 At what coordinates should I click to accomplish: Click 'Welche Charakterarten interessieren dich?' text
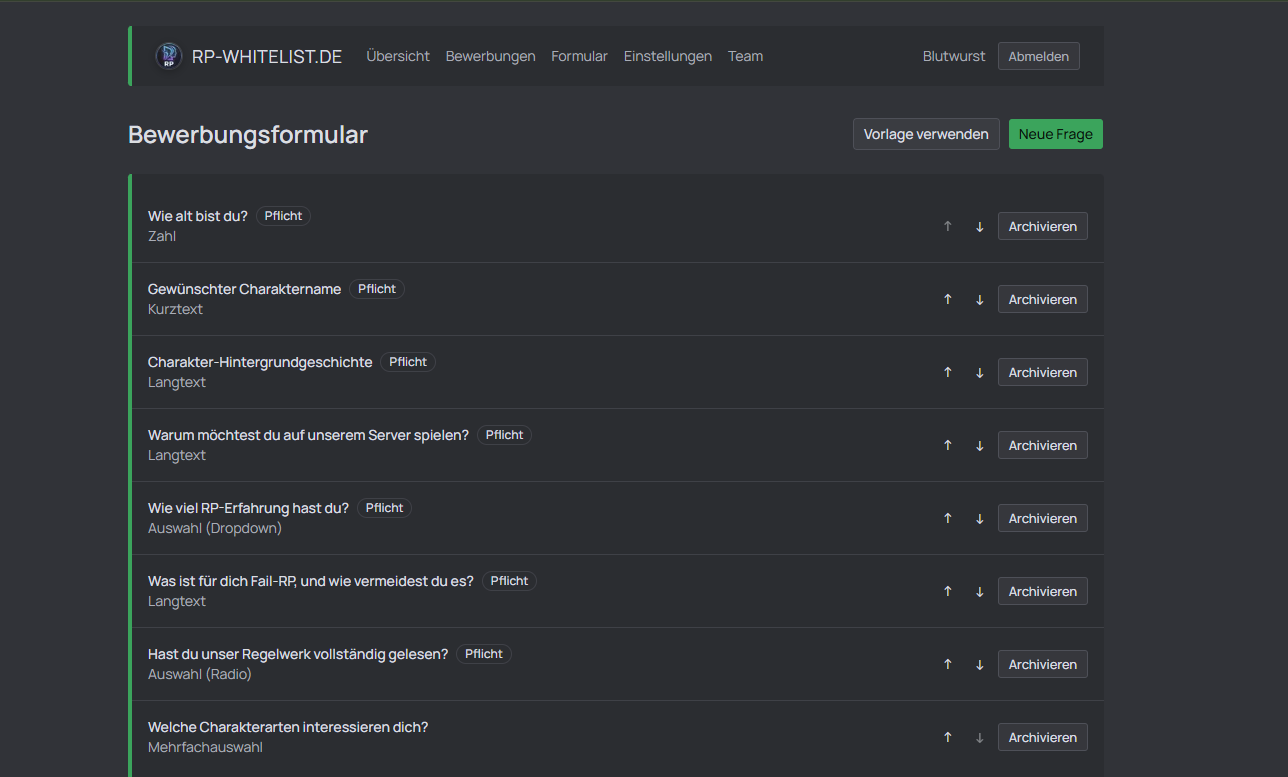[x=288, y=727]
